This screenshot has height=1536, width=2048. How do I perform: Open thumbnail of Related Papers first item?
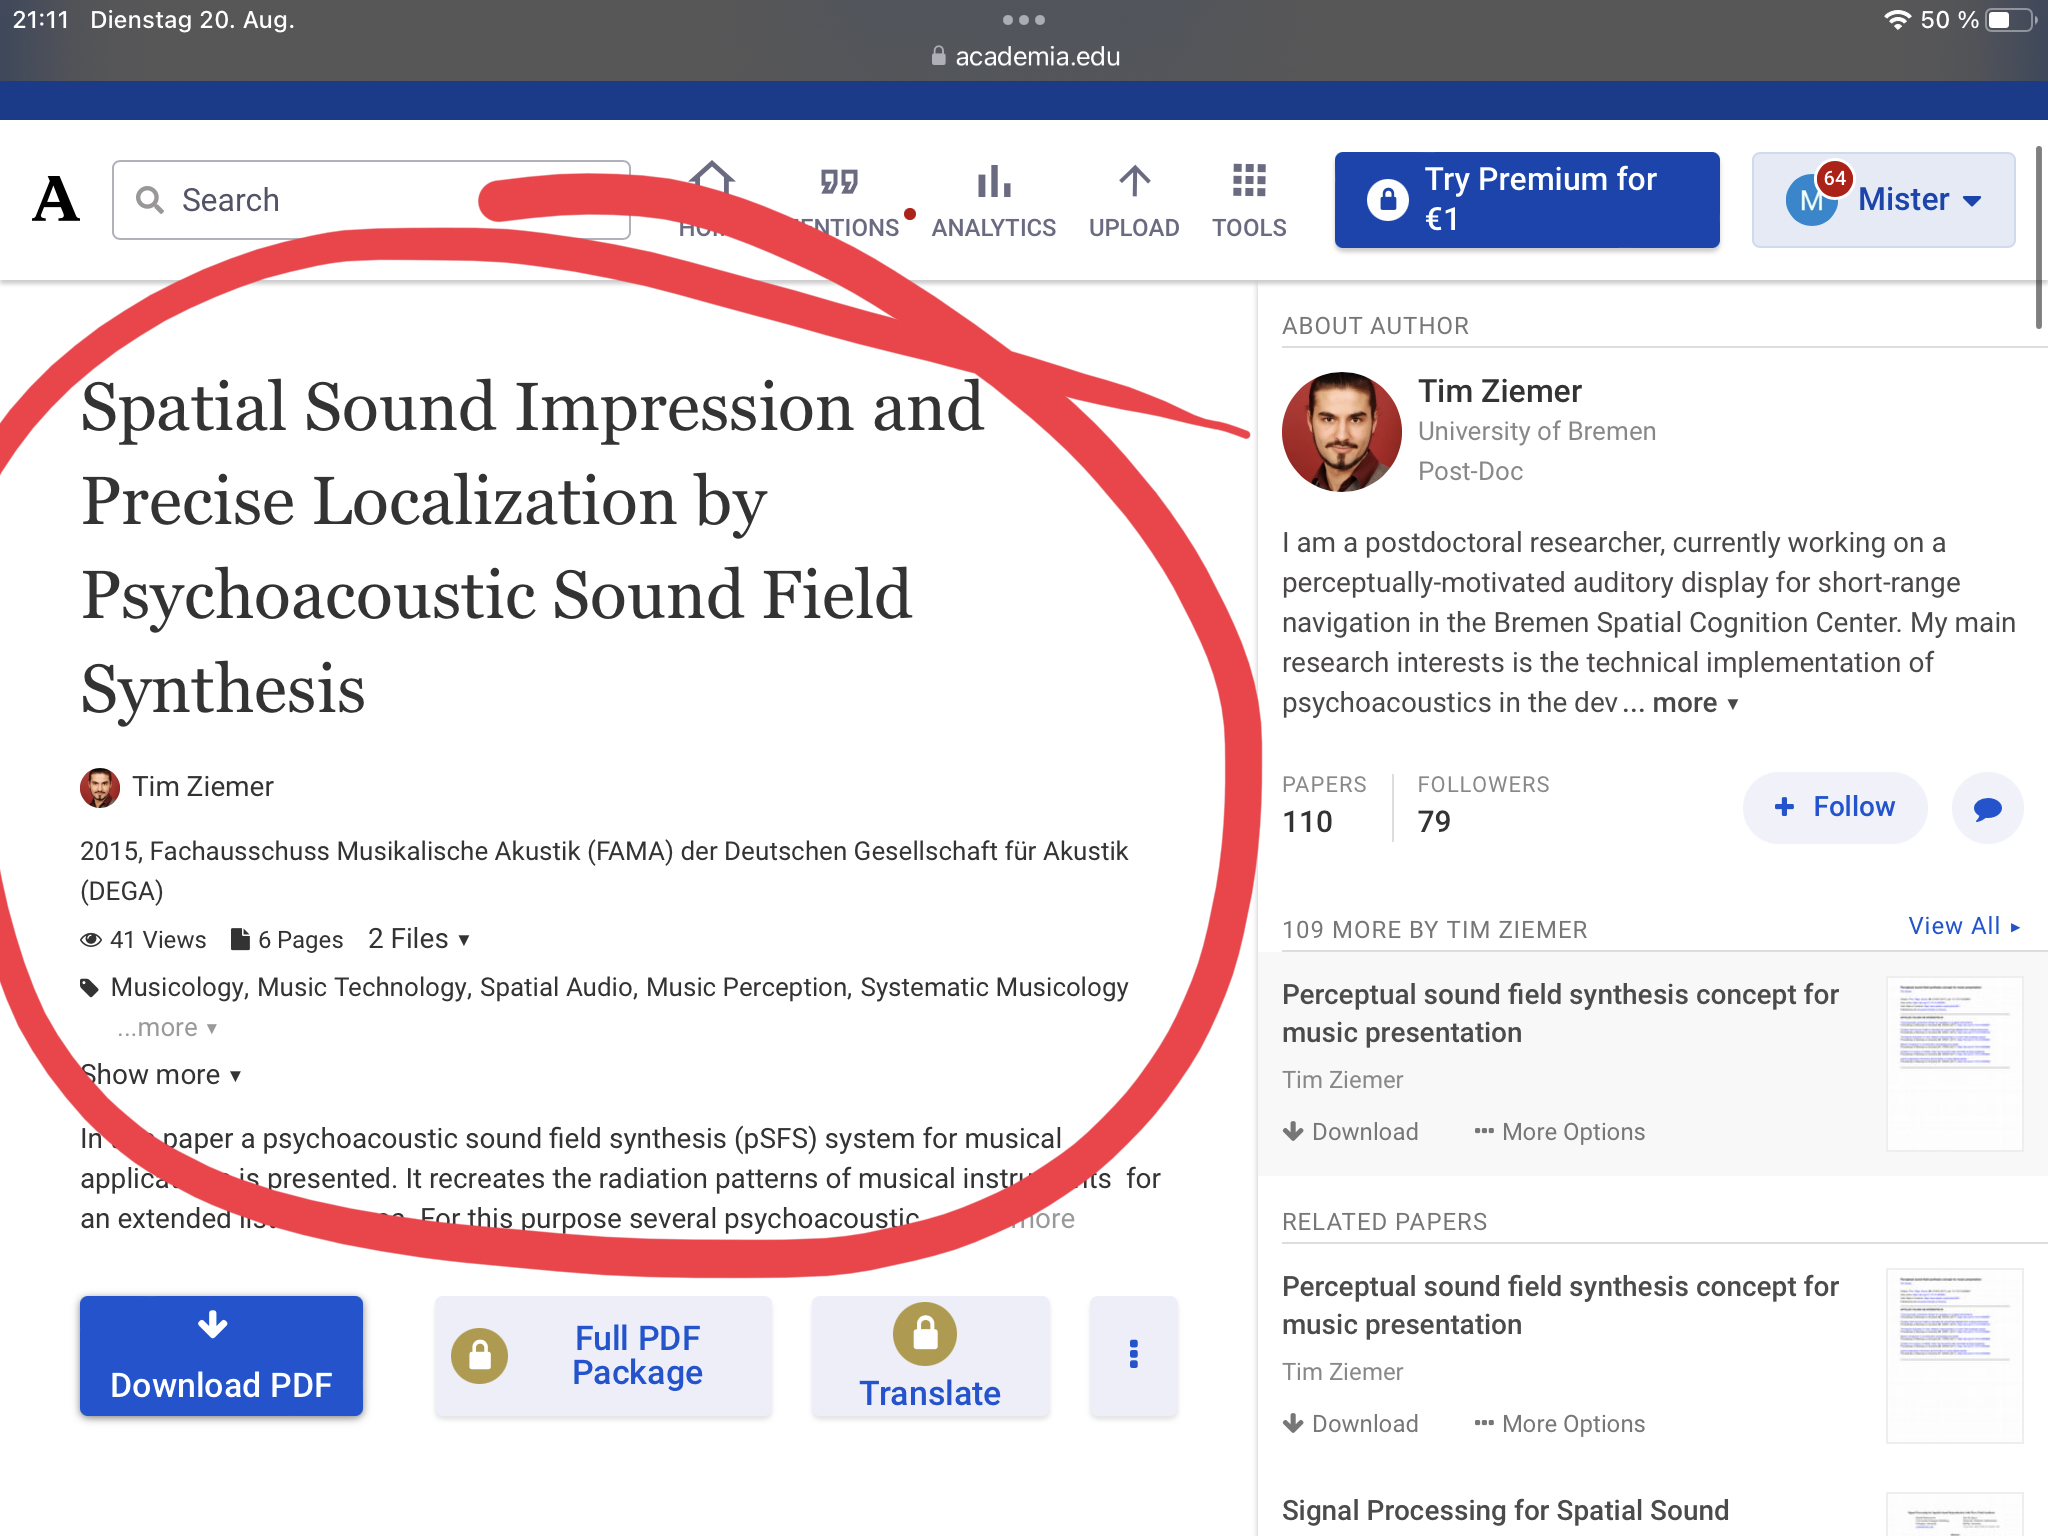(x=1954, y=1356)
